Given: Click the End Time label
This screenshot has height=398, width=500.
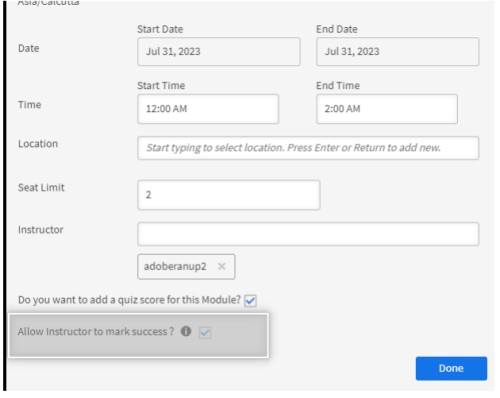Looking at the screenshot, I should pos(338,86).
